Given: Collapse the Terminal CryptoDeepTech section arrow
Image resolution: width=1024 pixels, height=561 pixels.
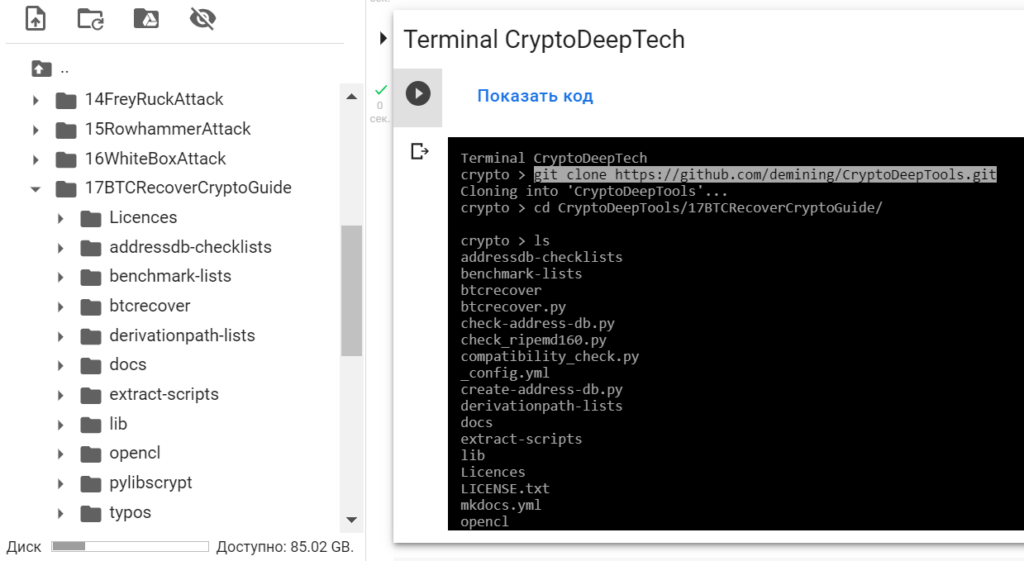Looking at the screenshot, I should [383, 39].
